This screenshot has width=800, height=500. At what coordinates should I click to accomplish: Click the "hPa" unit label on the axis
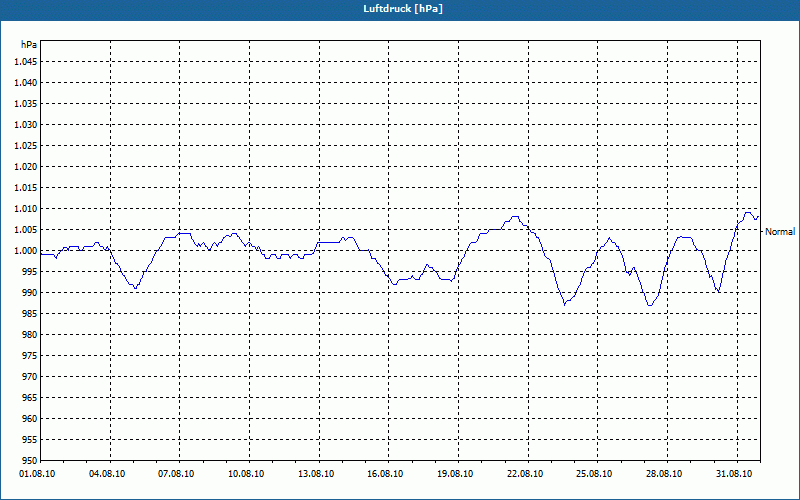29,45
